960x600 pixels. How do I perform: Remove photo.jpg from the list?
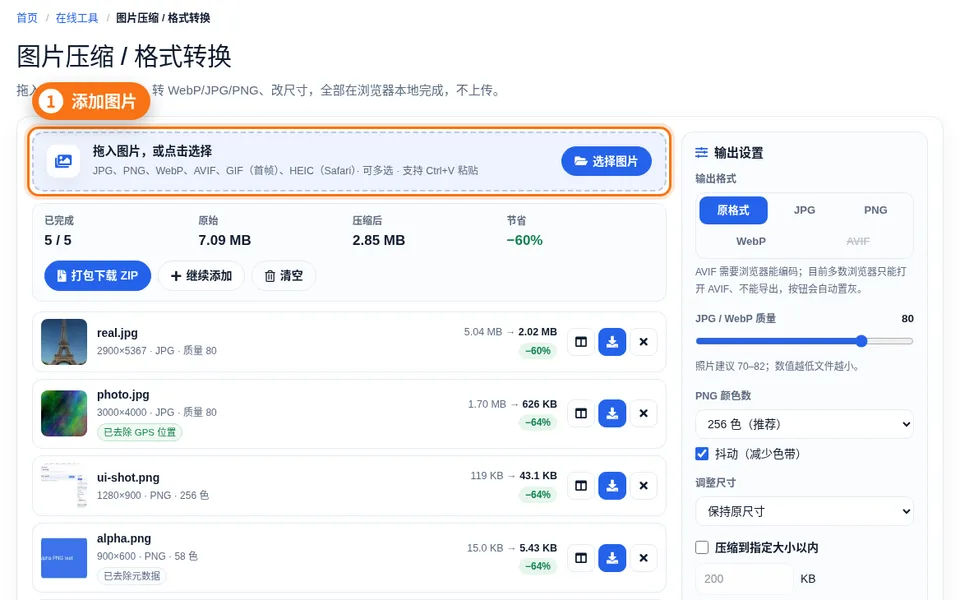[643, 413]
